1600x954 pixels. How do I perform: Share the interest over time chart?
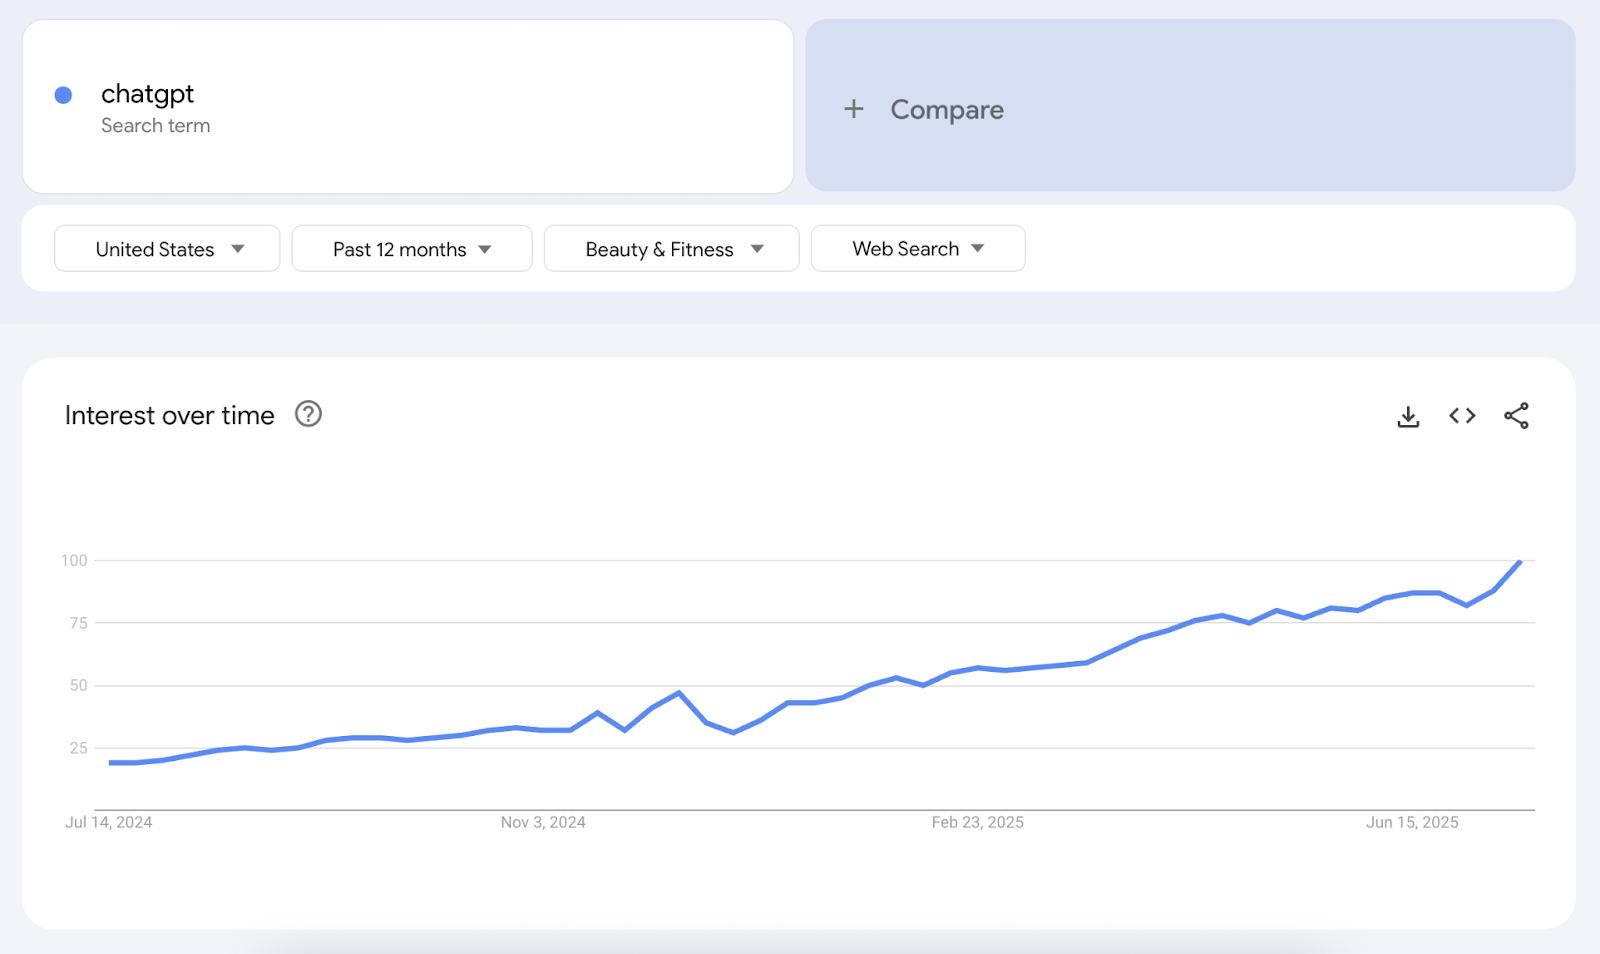[x=1516, y=415]
